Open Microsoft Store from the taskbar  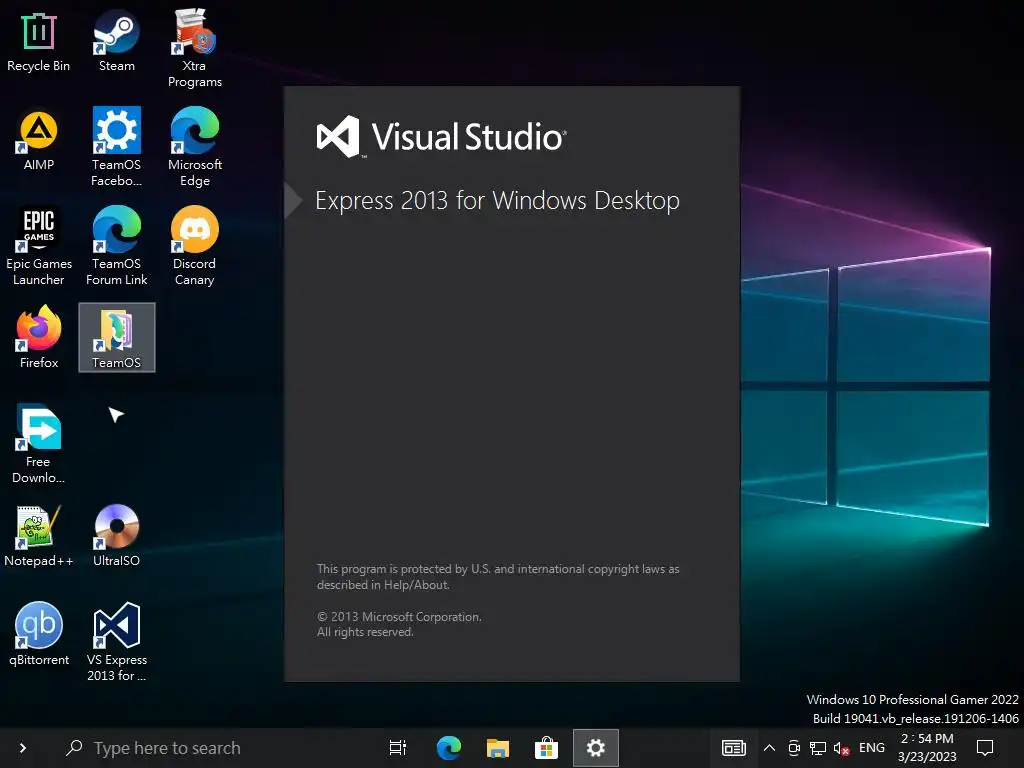click(546, 748)
